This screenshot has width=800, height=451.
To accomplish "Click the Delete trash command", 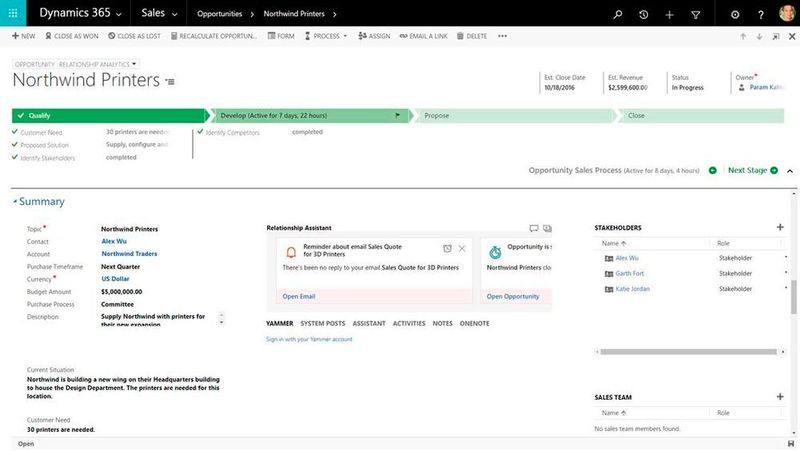I will coord(472,36).
